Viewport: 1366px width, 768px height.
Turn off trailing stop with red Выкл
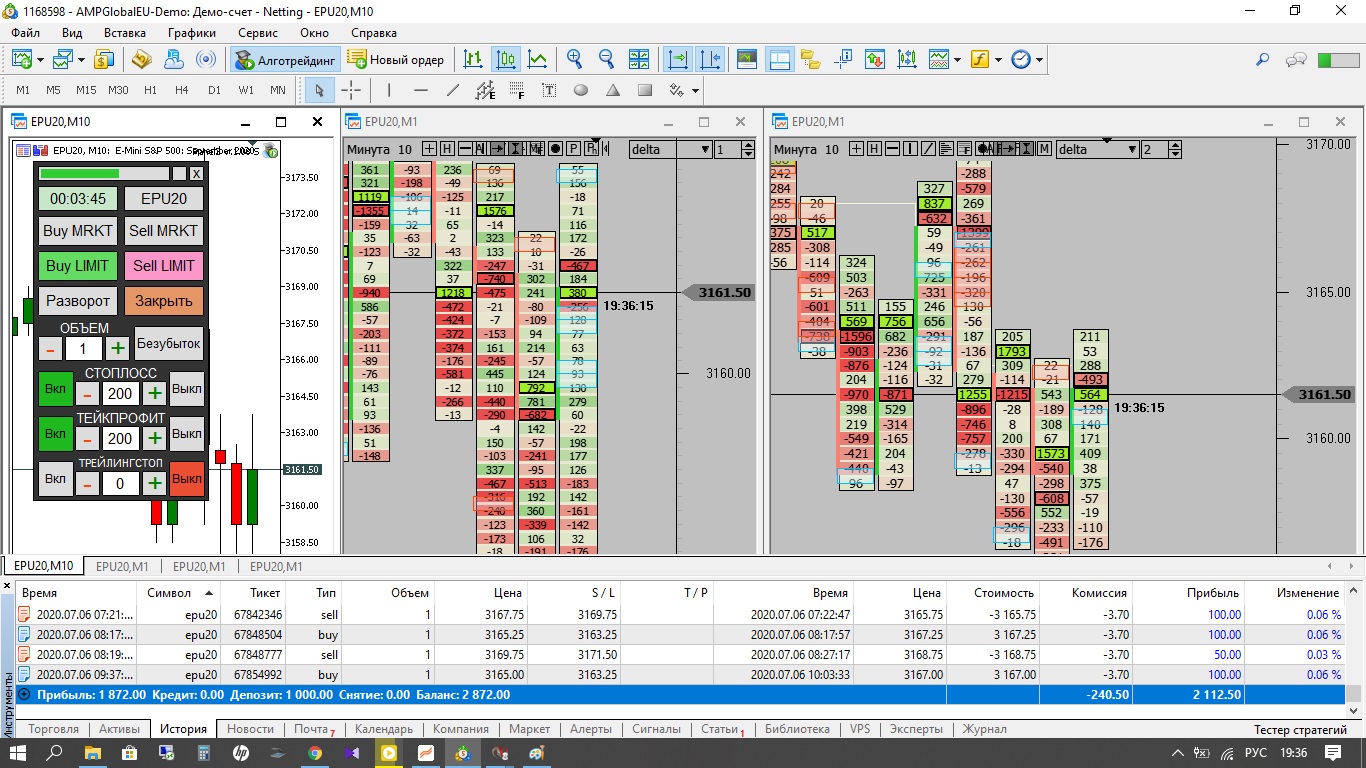point(187,479)
